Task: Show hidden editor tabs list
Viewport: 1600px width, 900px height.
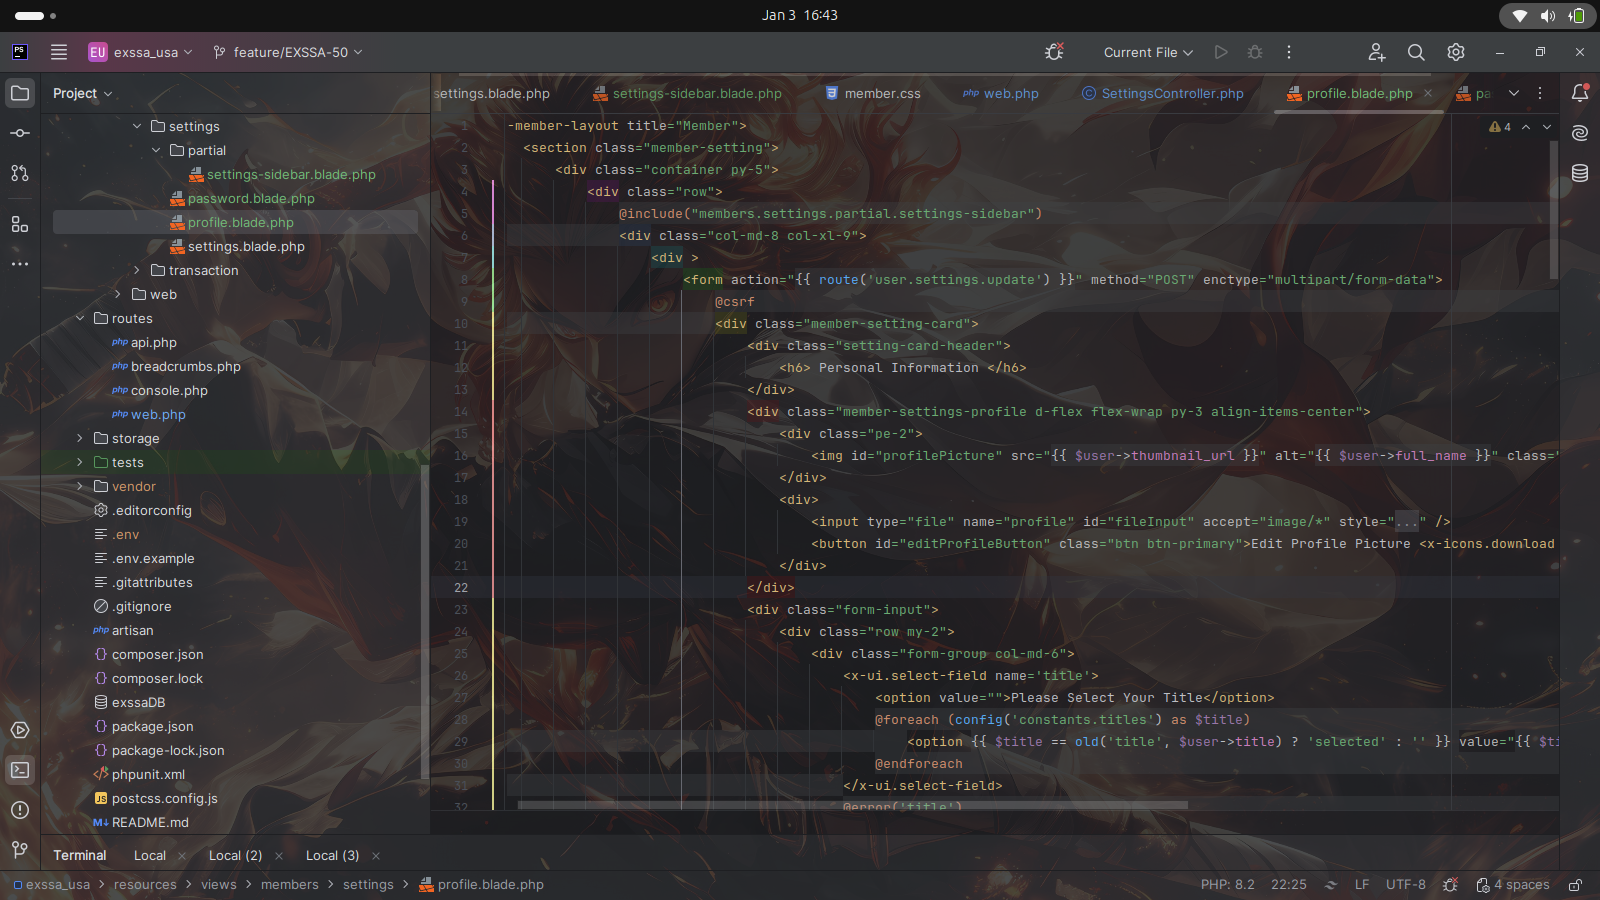Action: (1514, 93)
